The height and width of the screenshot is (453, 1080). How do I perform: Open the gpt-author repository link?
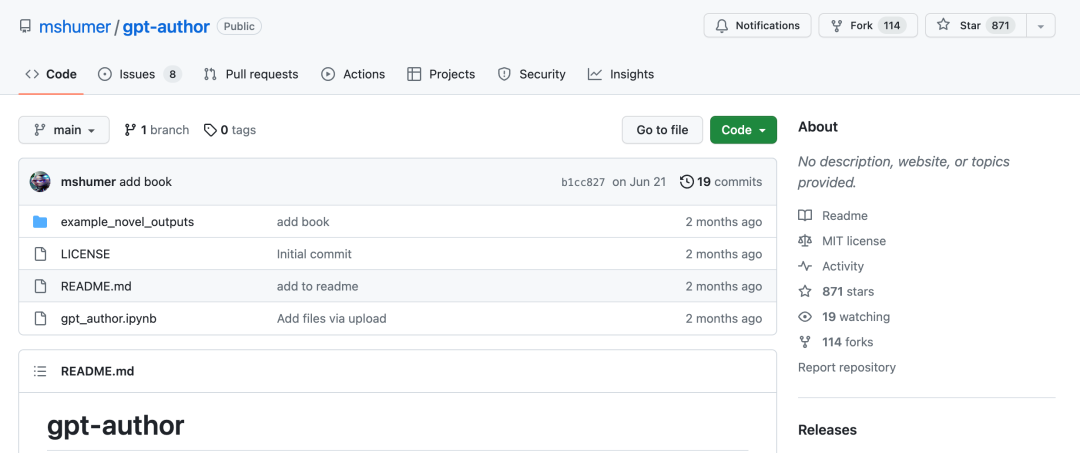166,27
